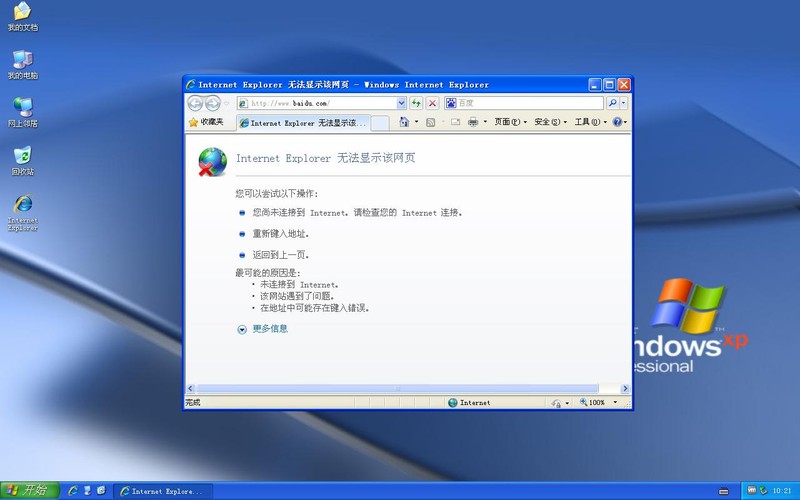This screenshot has width=800, height=500.
Task: Expand the Print dropdown arrow
Action: tap(485, 122)
